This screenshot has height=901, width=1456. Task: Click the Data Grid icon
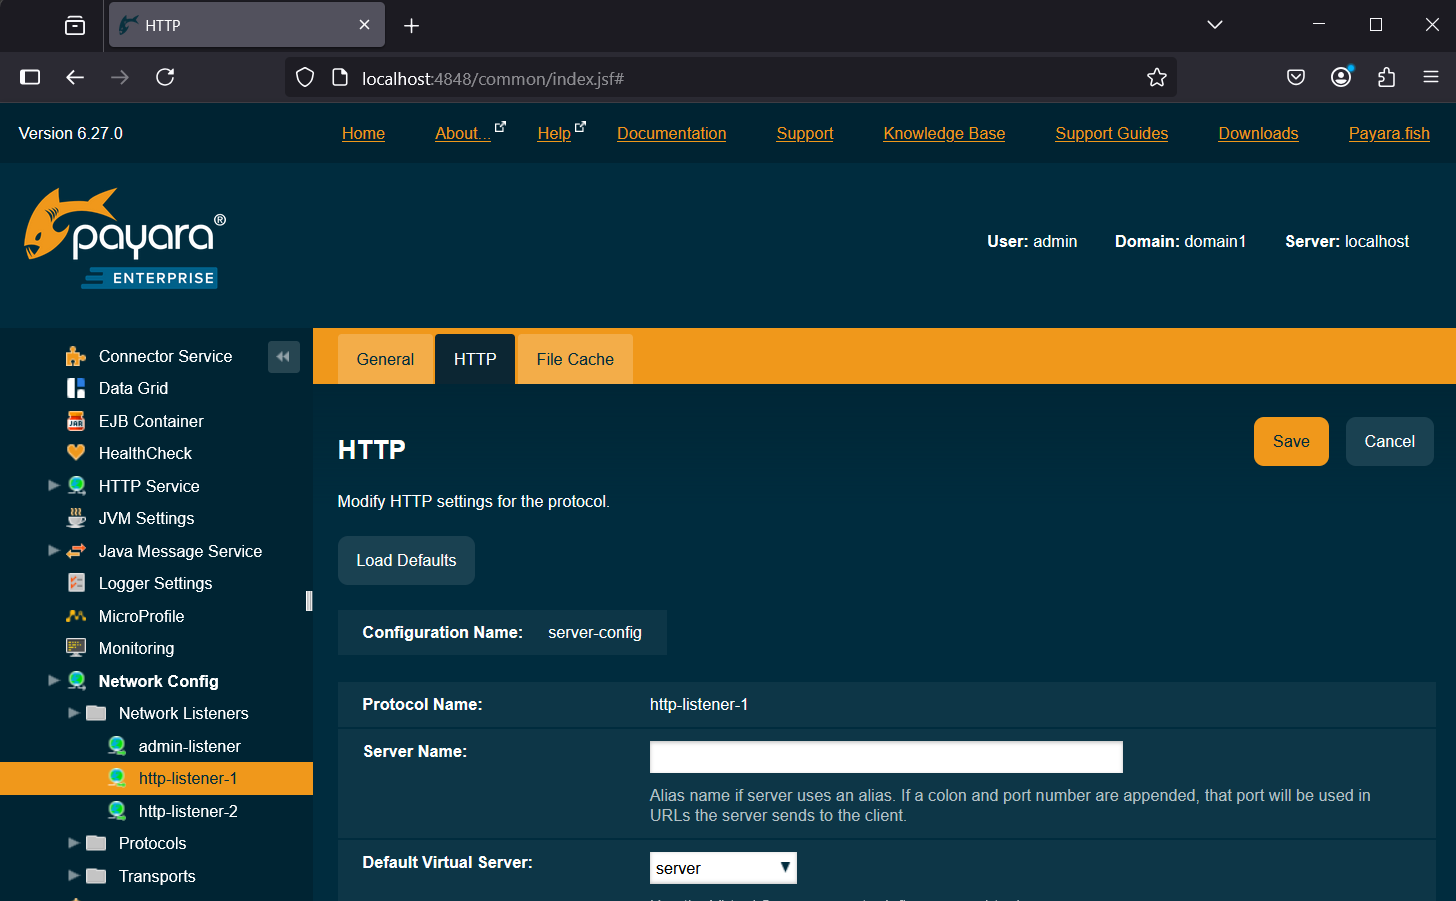click(76, 388)
